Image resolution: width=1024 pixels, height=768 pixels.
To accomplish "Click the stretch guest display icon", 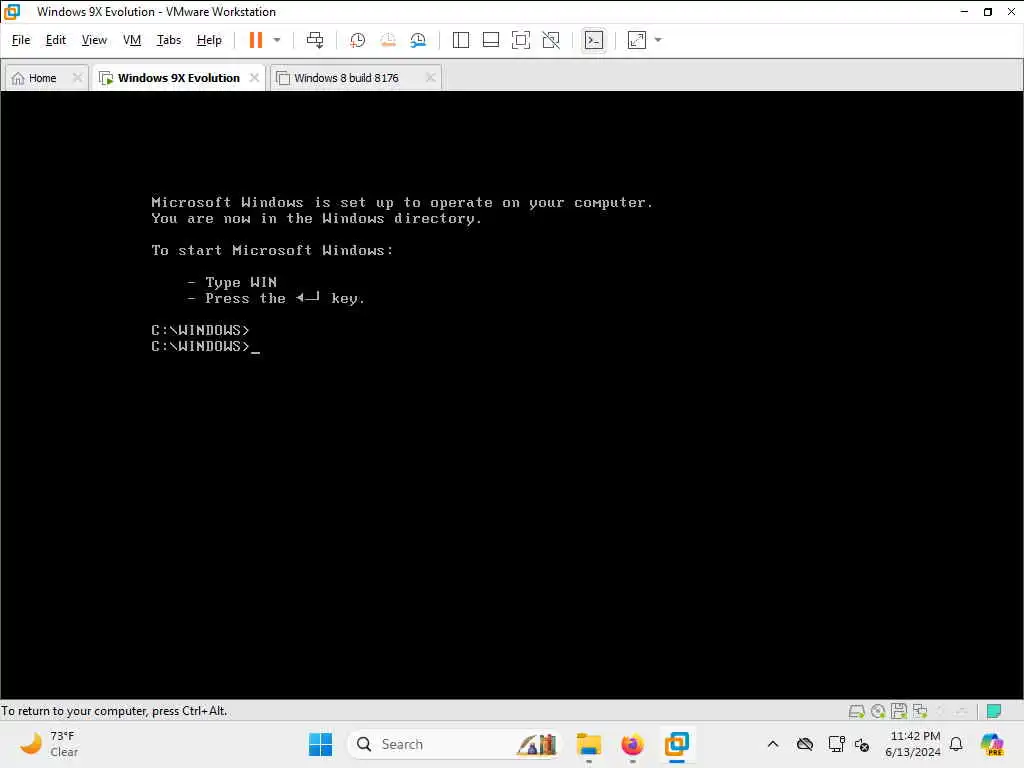I will 637,40.
